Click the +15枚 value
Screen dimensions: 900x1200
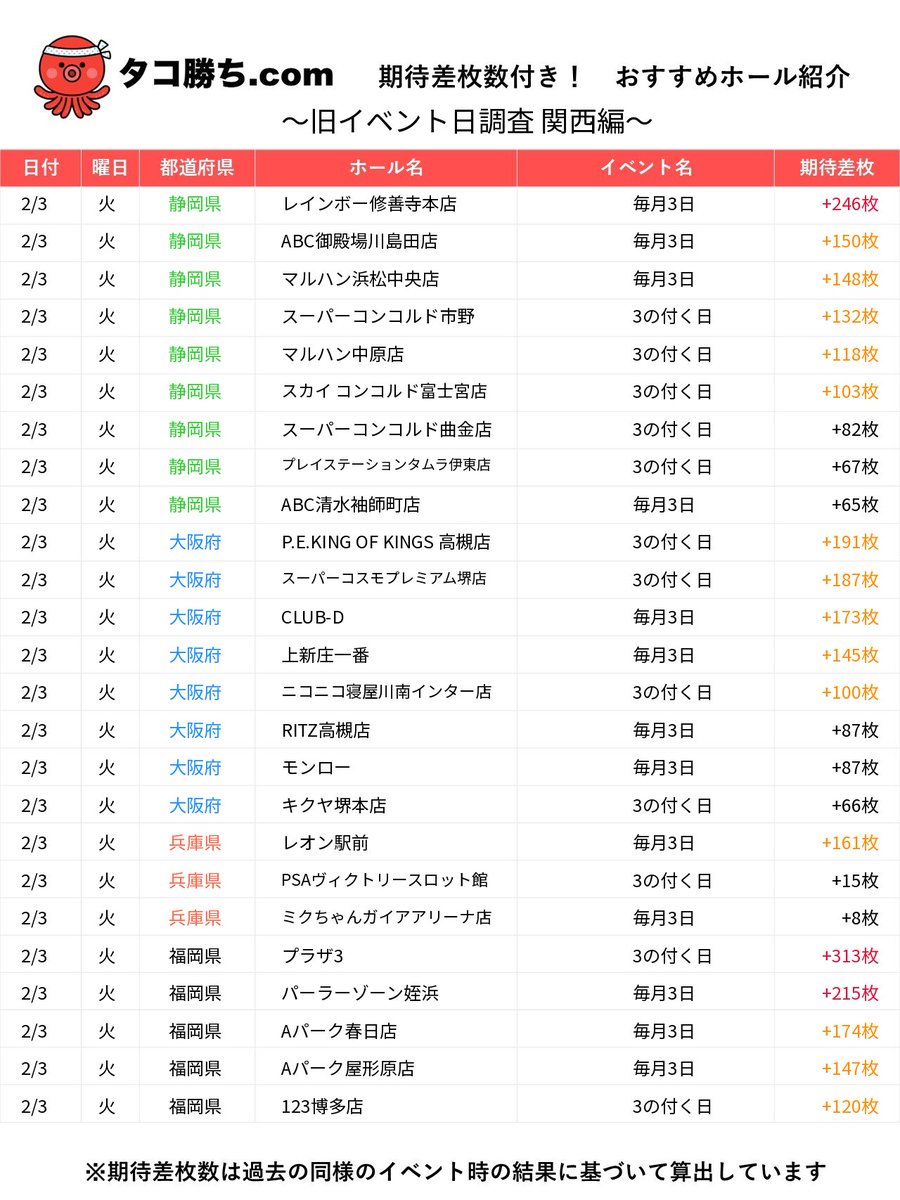854,880
